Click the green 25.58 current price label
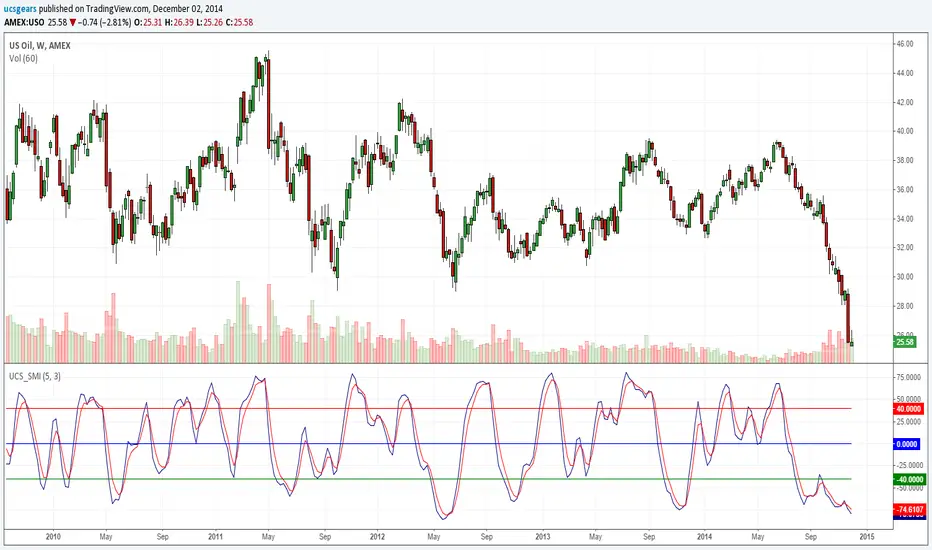The width and height of the screenshot is (932, 550). point(905,342)
